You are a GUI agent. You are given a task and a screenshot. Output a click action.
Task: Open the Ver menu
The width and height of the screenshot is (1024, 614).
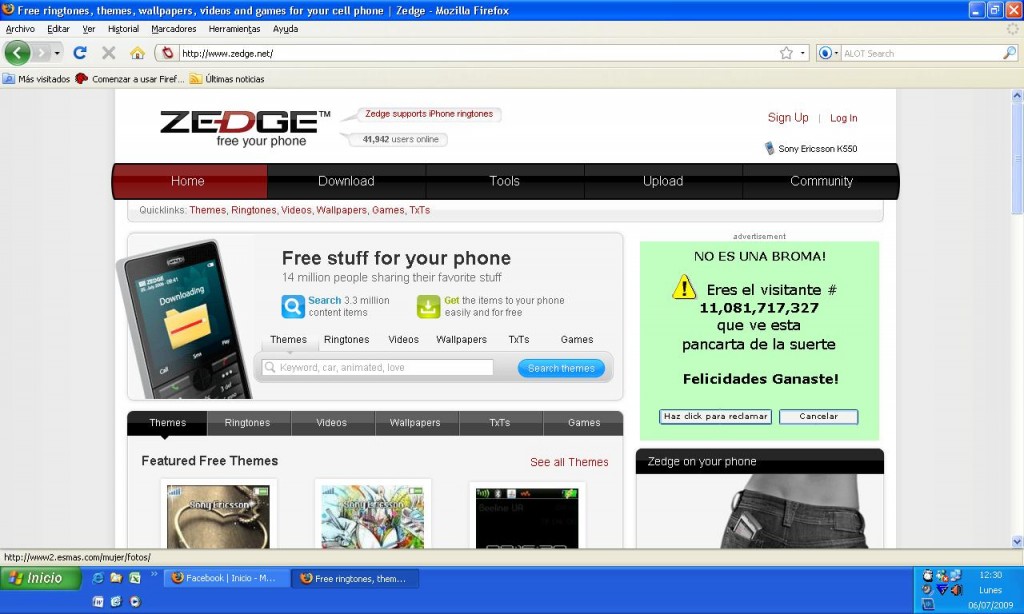pyautogui.click(x=89, y=29)
